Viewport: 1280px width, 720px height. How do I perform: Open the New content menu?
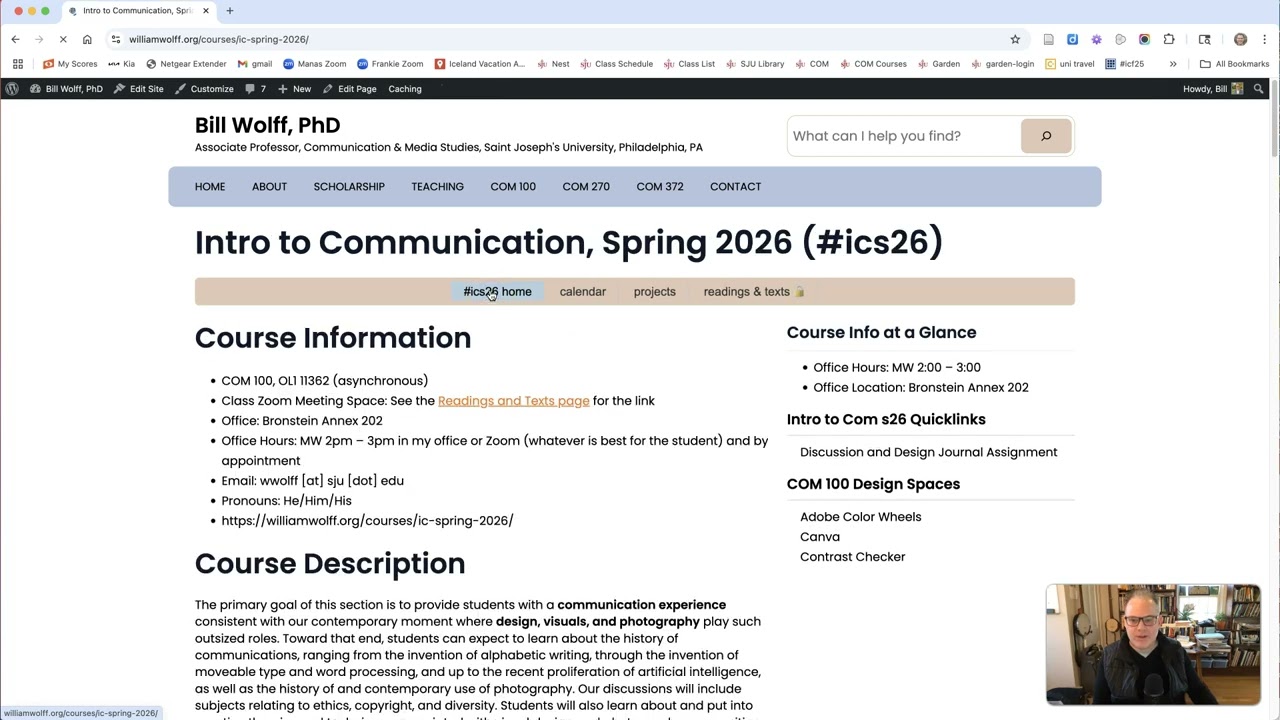[295, 89]
